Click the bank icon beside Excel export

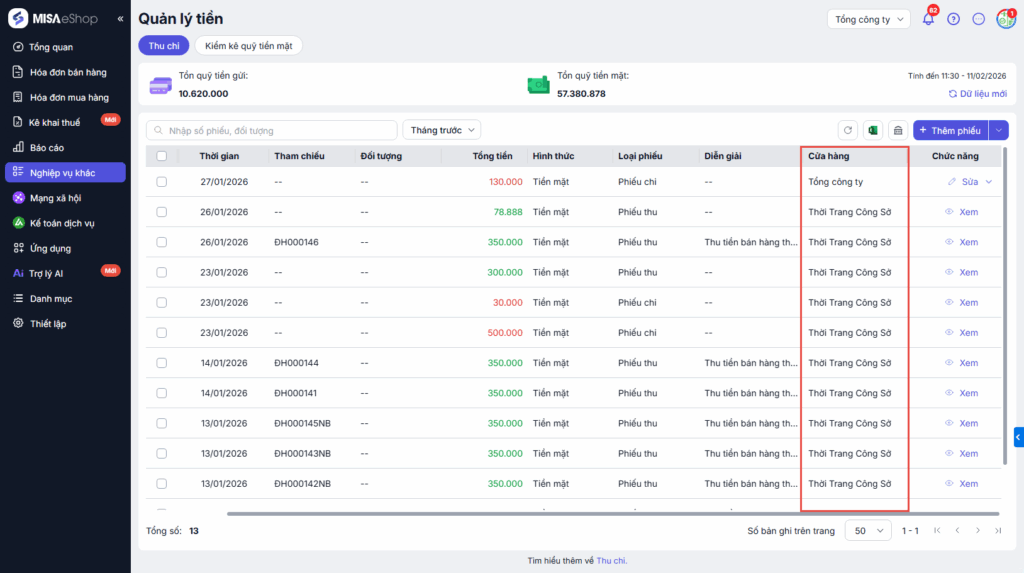pos(897,130)
